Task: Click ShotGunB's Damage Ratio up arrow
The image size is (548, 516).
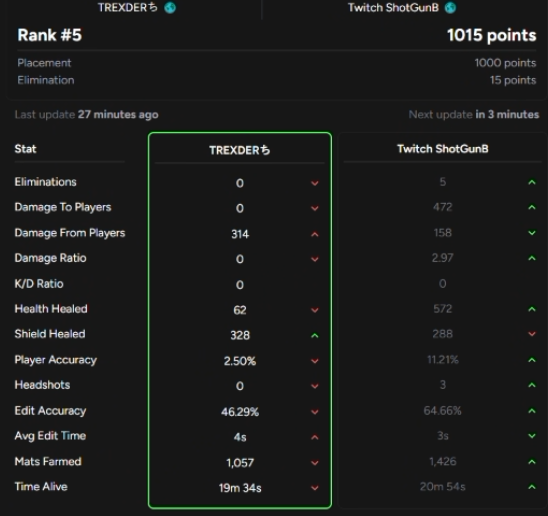Action: [x=532, y=258]
